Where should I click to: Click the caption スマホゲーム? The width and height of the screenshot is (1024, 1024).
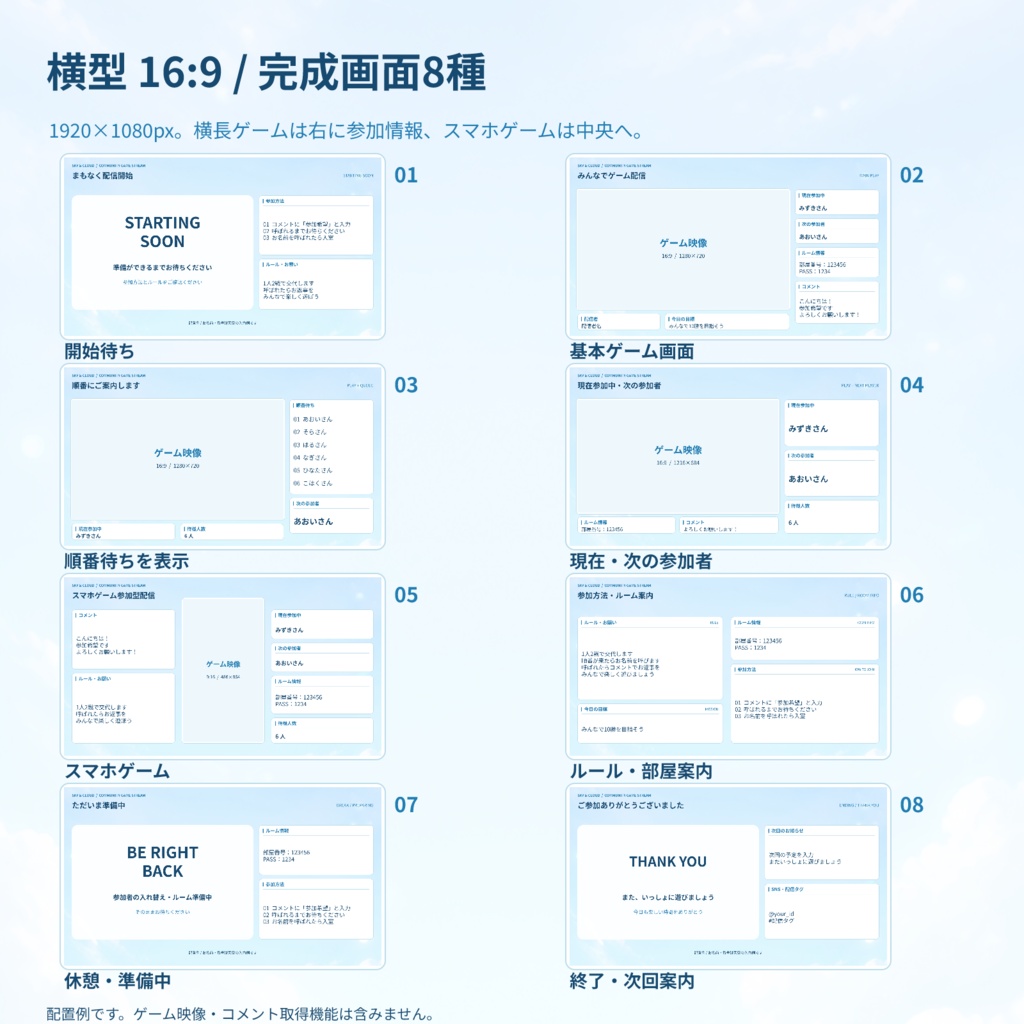(117, 771)
